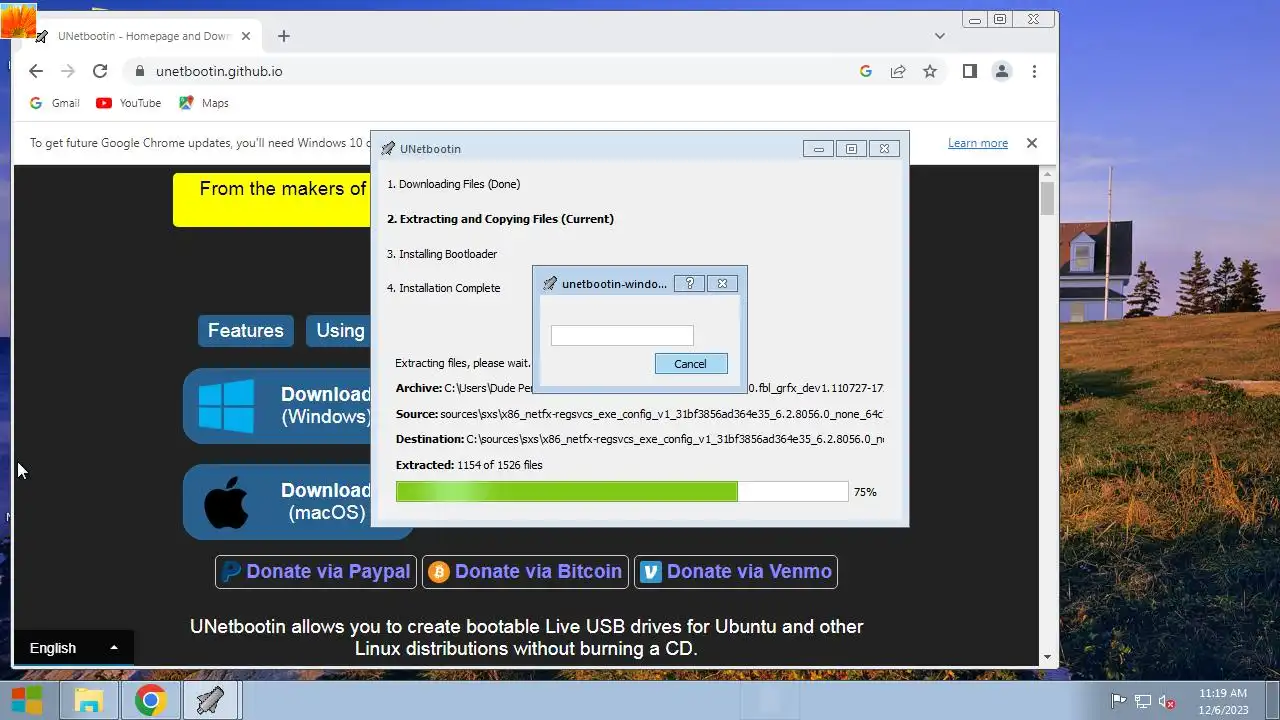Click the Download (Windows) button
The width and height of the screenshot is (1280, 720).
pos(277,405)
